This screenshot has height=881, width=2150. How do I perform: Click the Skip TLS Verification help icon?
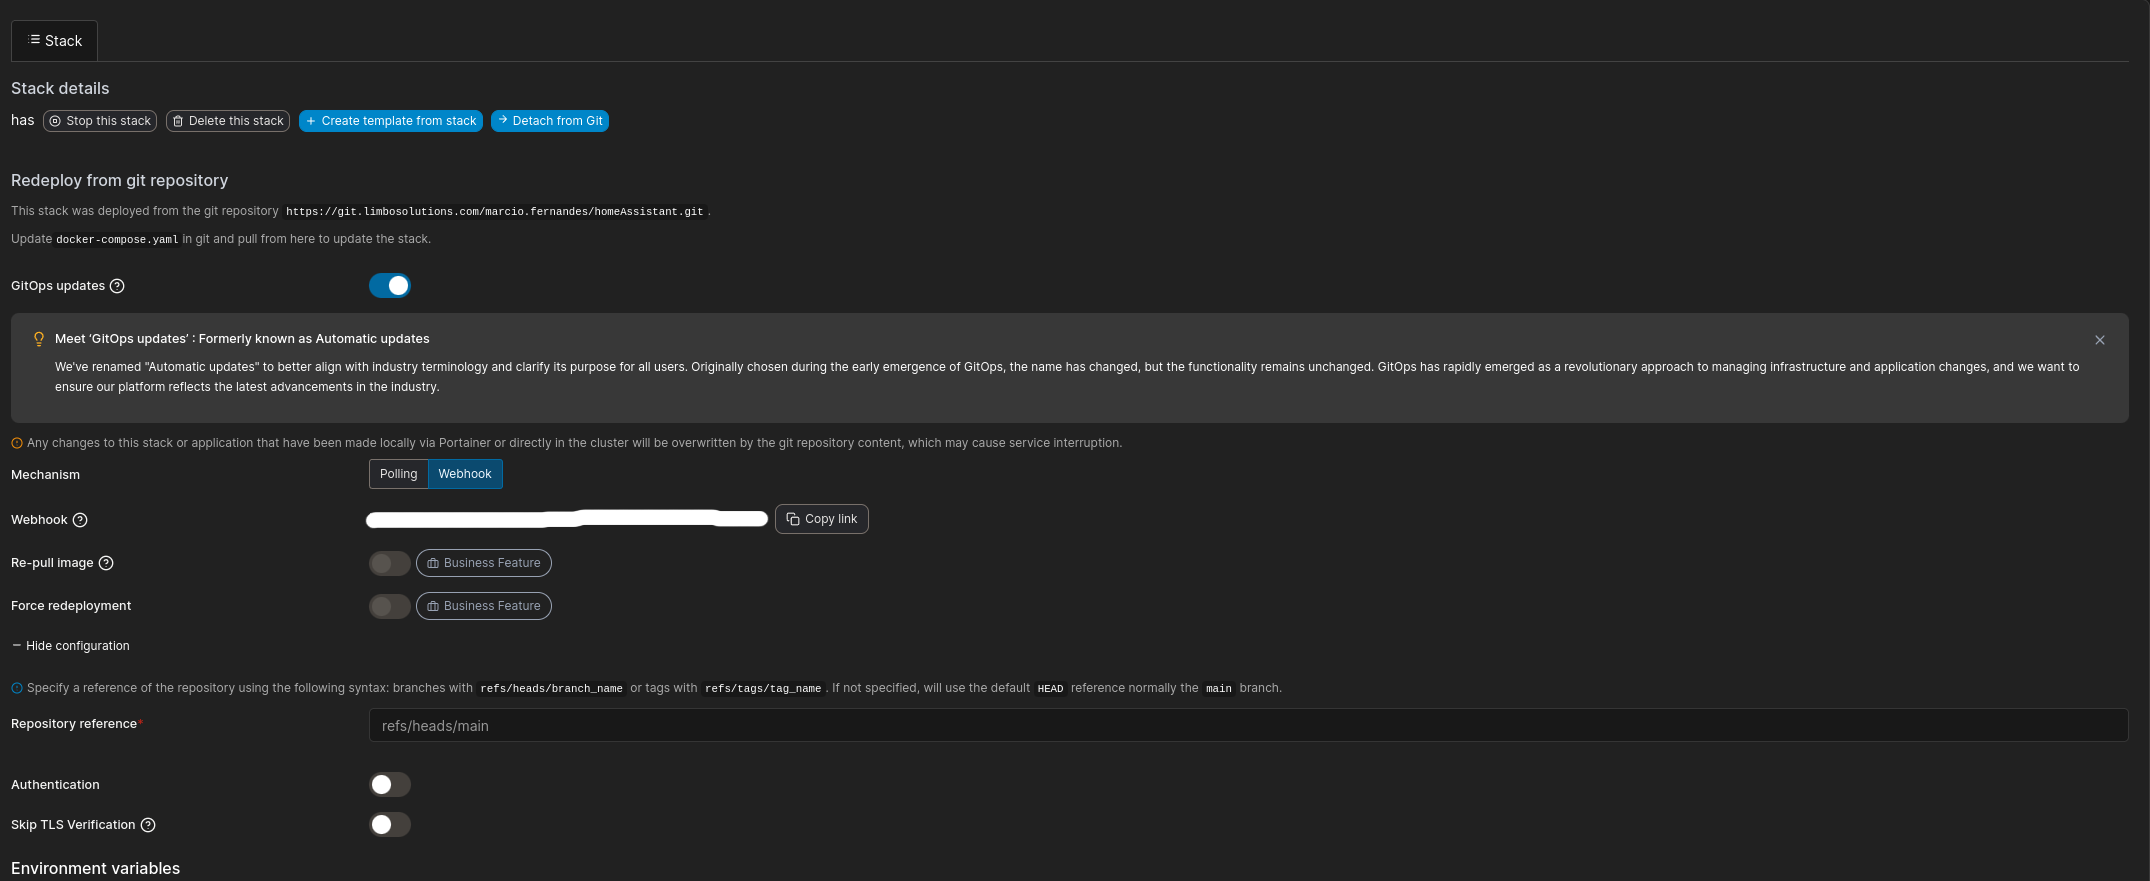click(148, 825)
